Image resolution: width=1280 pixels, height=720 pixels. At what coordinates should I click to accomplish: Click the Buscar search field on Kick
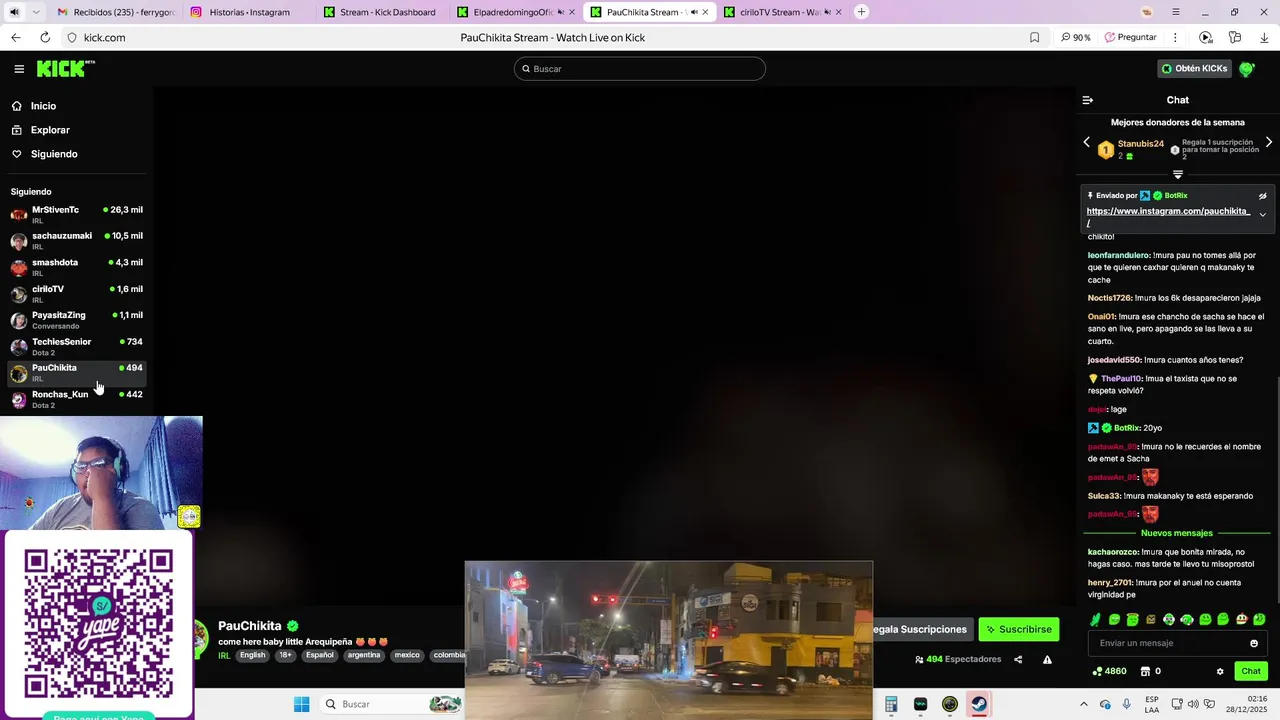pyautogui.click(x=640, y=69)
